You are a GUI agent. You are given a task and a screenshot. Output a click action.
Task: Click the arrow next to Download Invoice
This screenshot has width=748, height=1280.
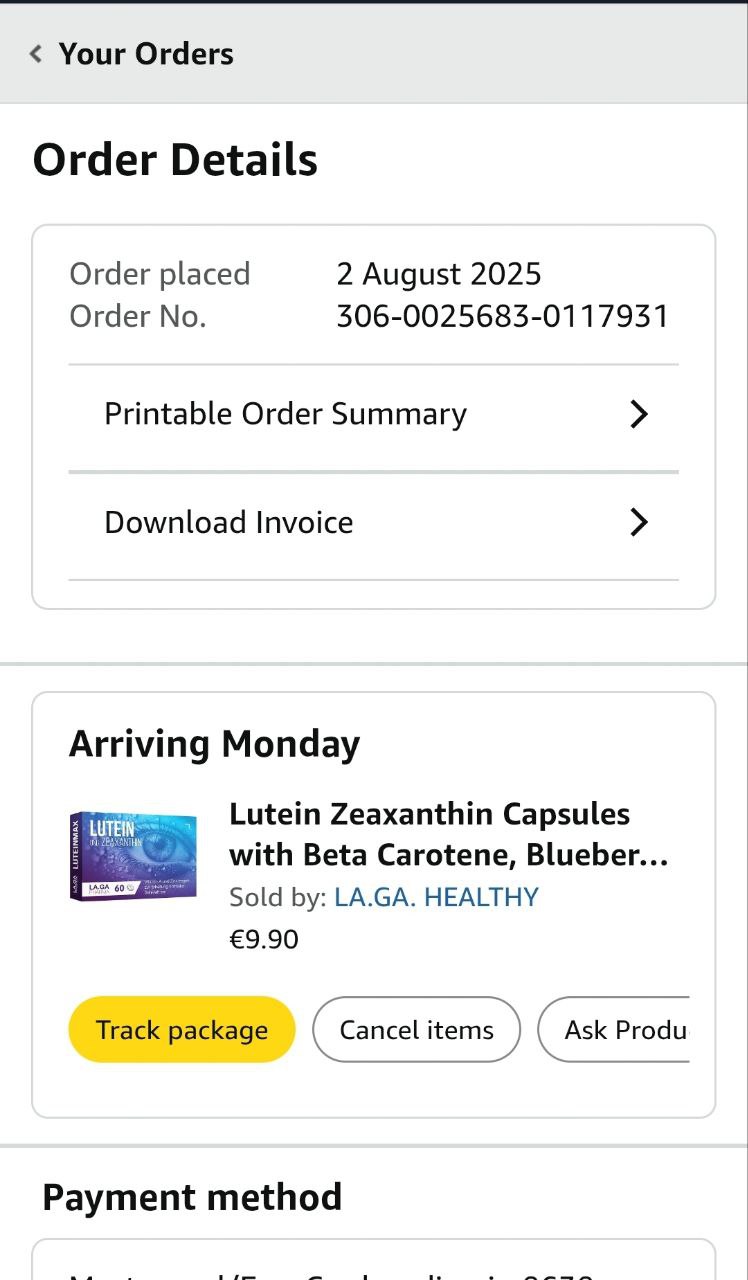click(x=639, y=522)
